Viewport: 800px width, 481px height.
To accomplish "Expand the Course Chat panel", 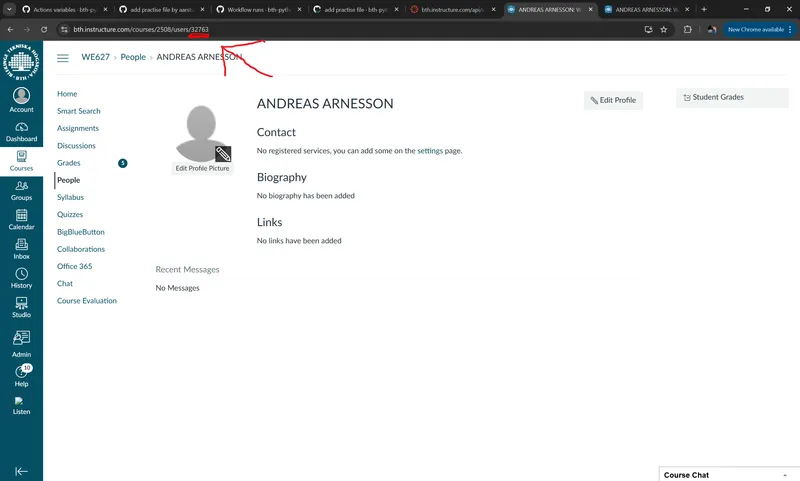I will 728,474.
